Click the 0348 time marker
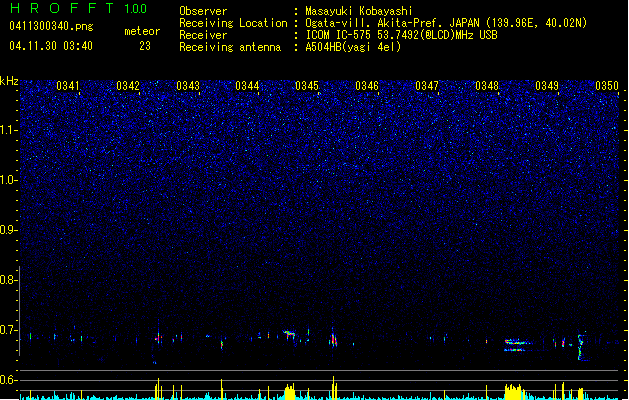Image resolution: width=629 pixels, height=400 pixels. [487, 86]
